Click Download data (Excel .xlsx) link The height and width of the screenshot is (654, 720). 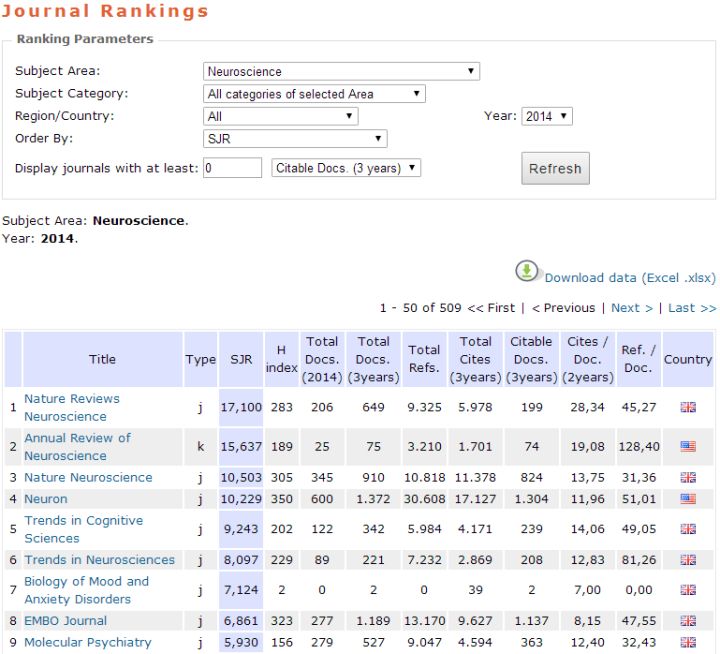click(630, 278)
